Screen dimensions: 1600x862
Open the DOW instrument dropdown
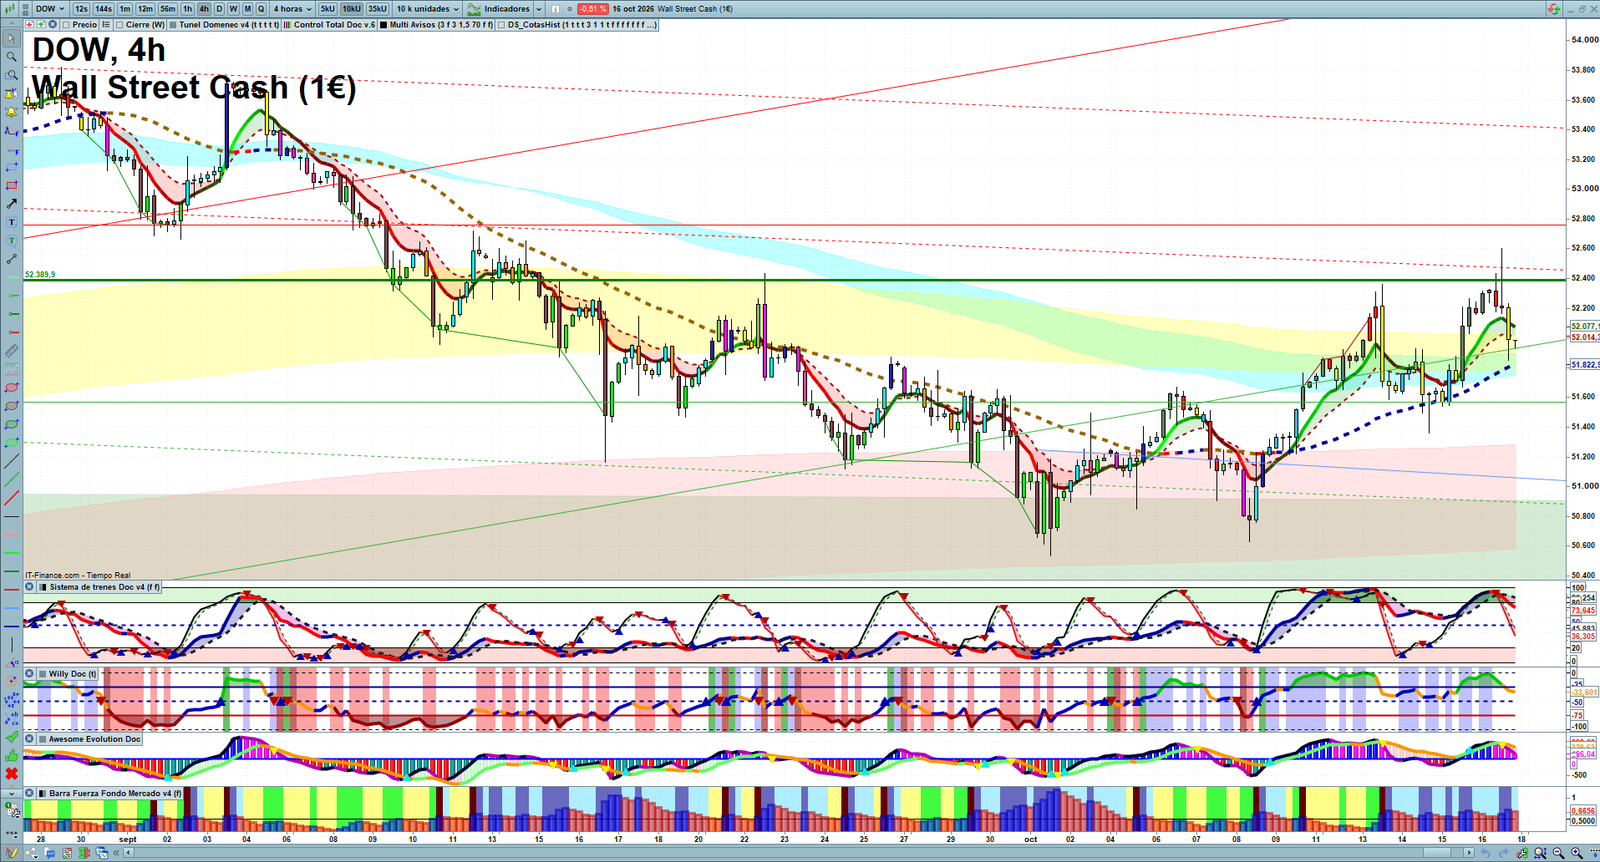(x=50, y=9)
